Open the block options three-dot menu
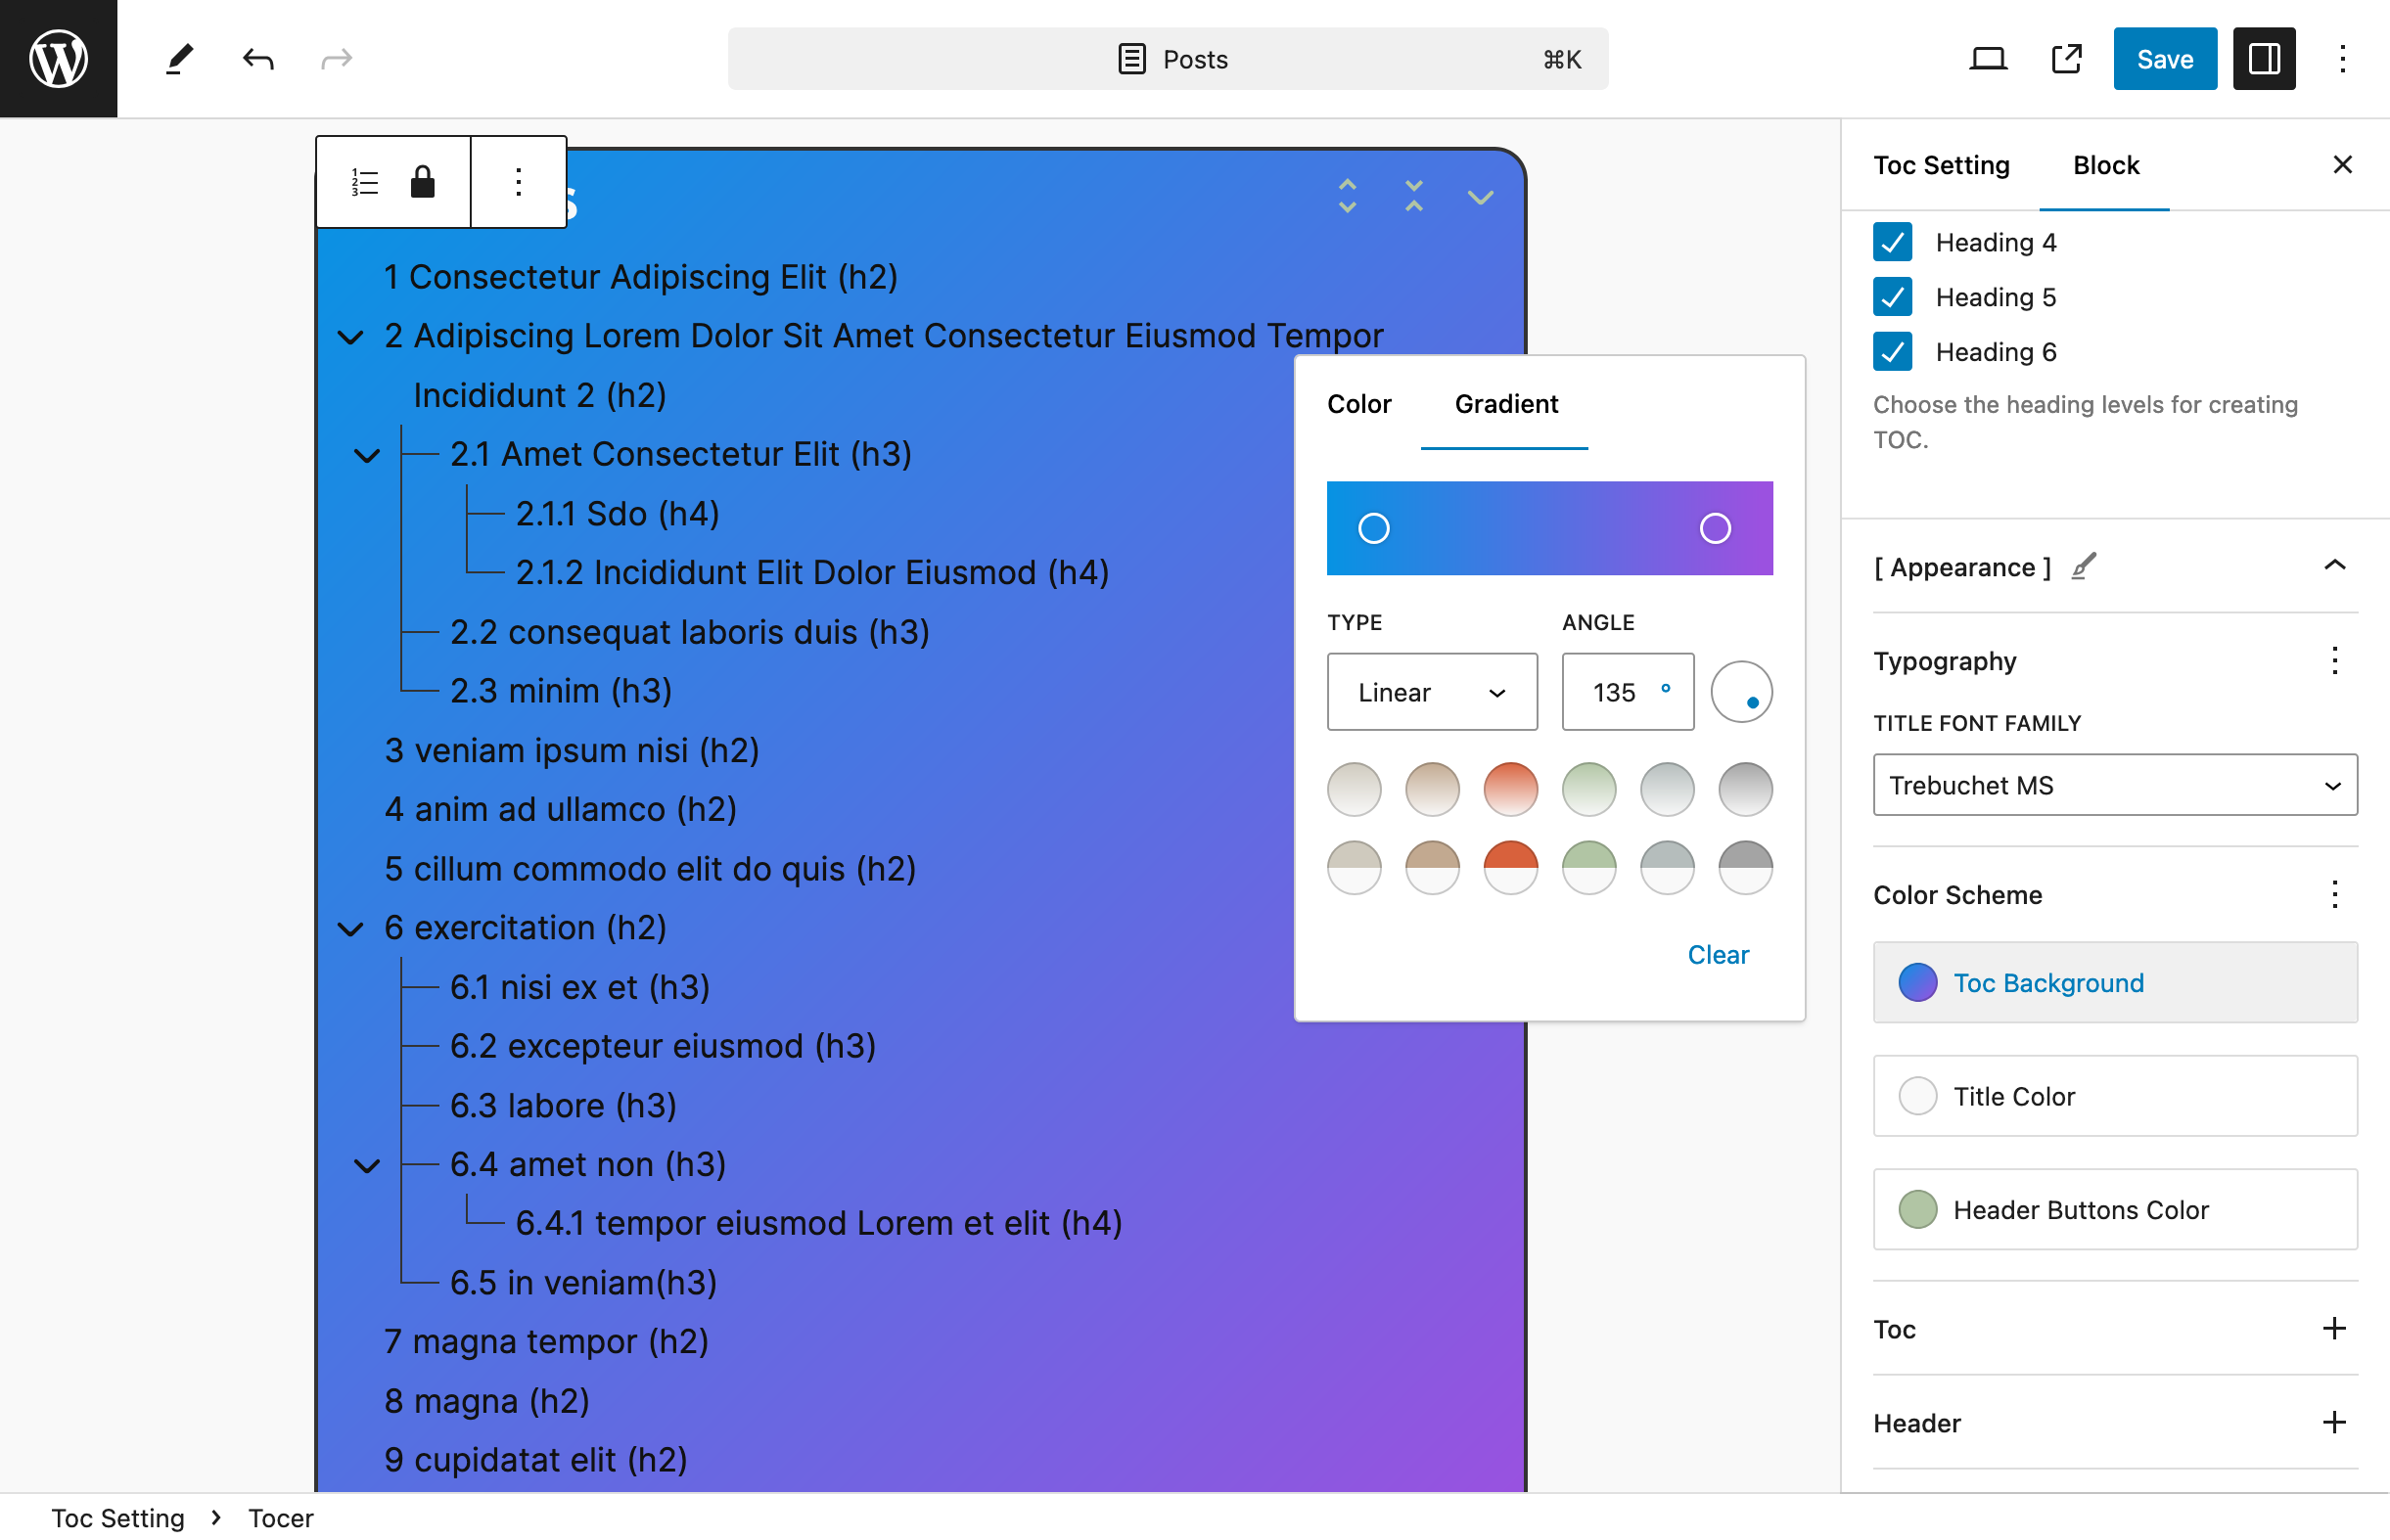 [518, 181]
